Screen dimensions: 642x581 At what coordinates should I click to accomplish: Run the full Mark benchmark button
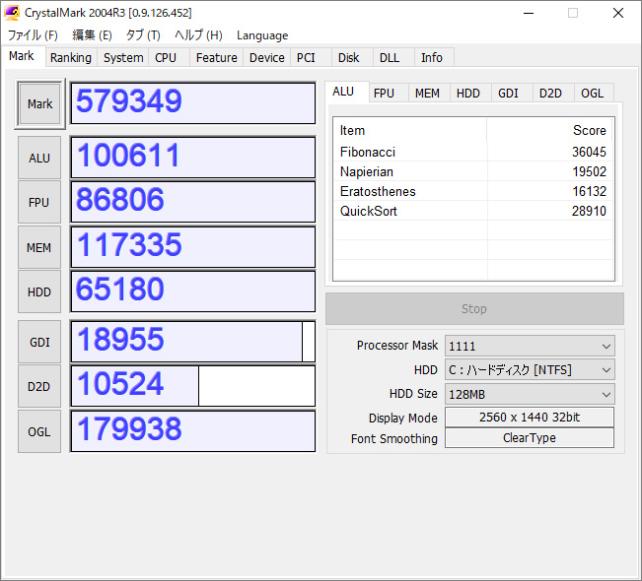click(x=40, y=104)
